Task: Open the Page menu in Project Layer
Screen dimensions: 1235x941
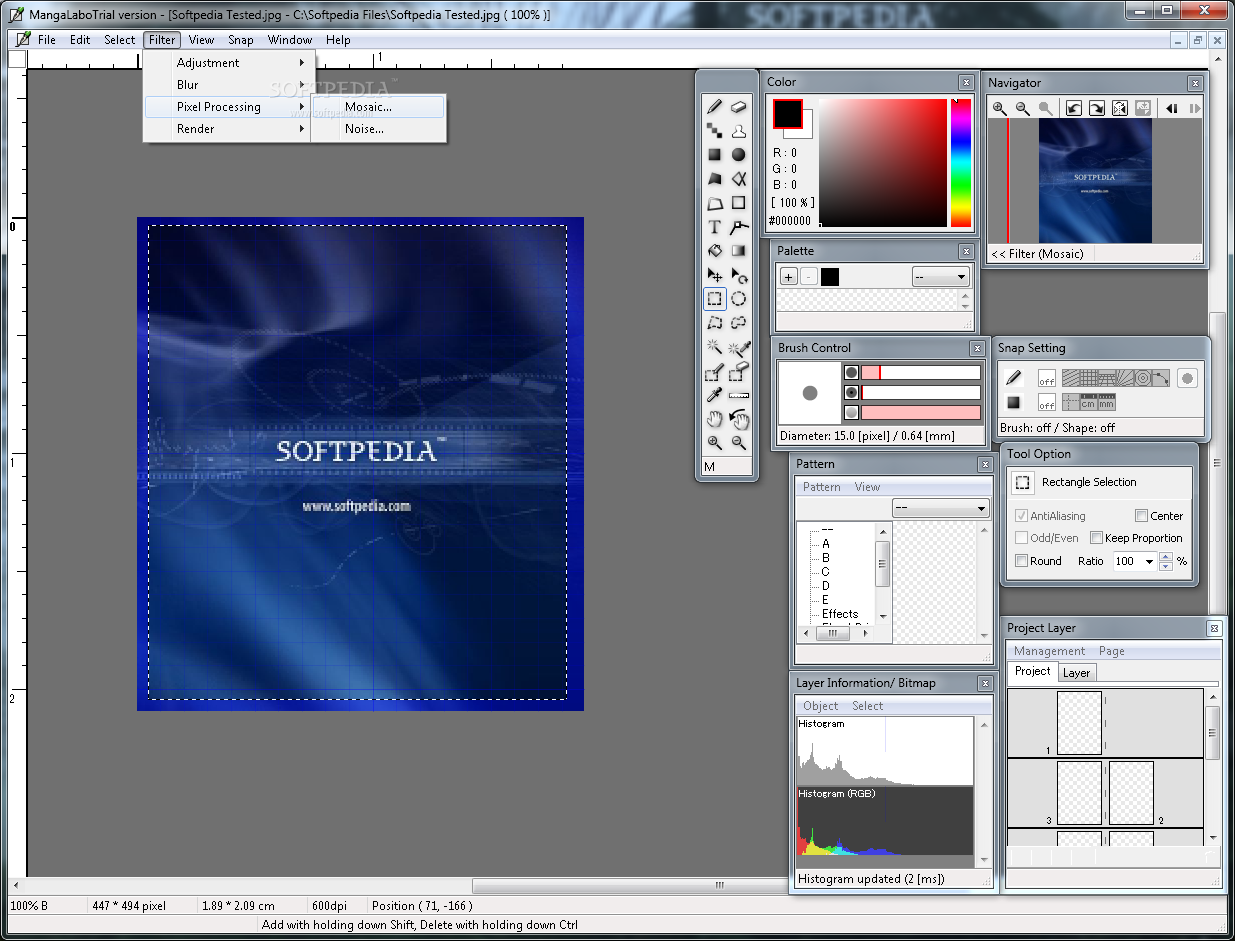Action: [1111, 651]
